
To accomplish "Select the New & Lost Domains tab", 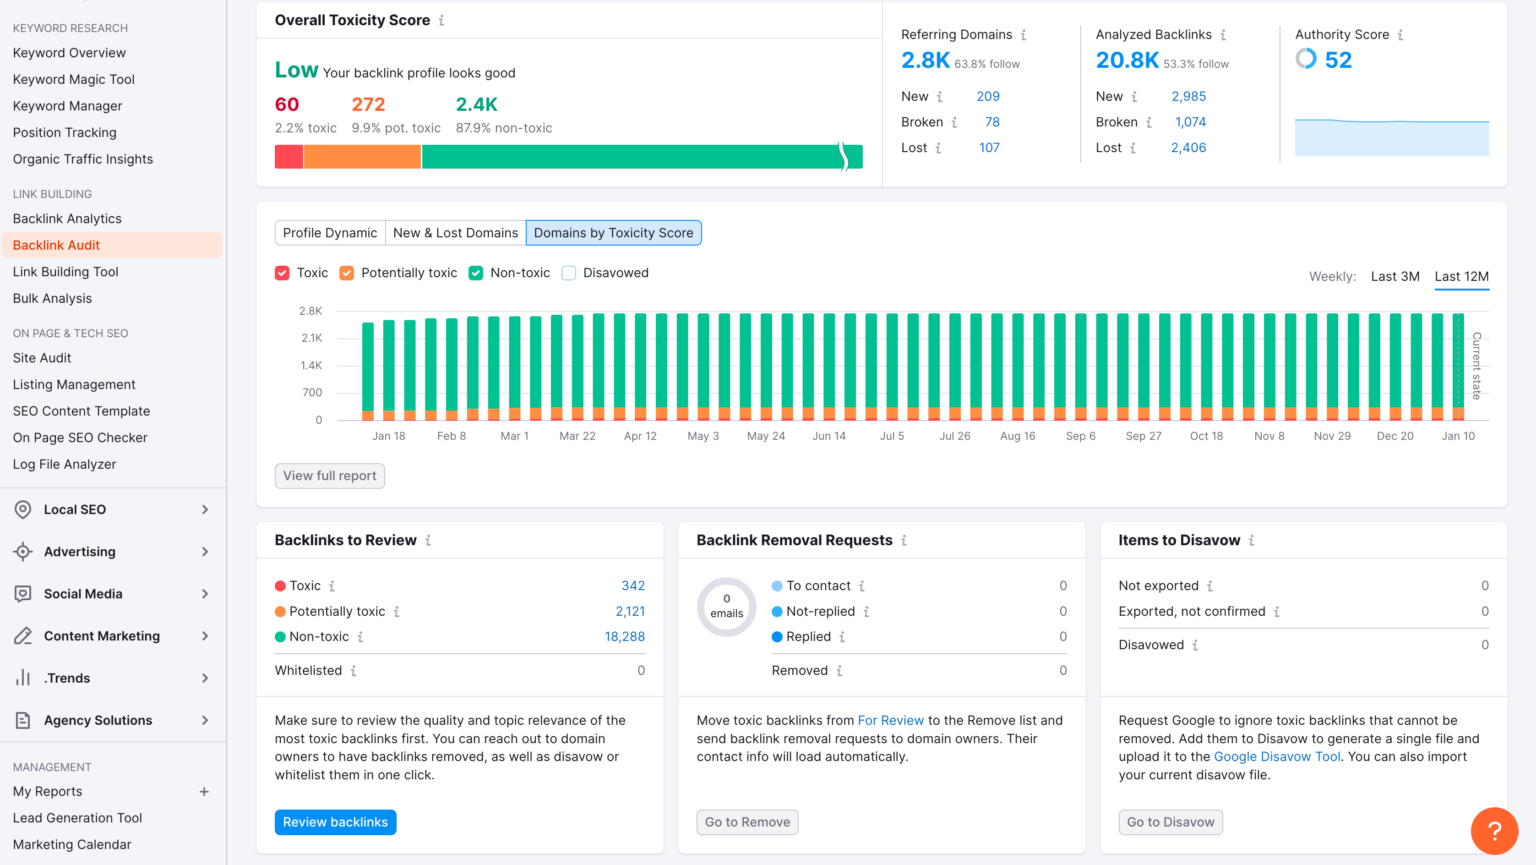I will [x=455, y=233].
